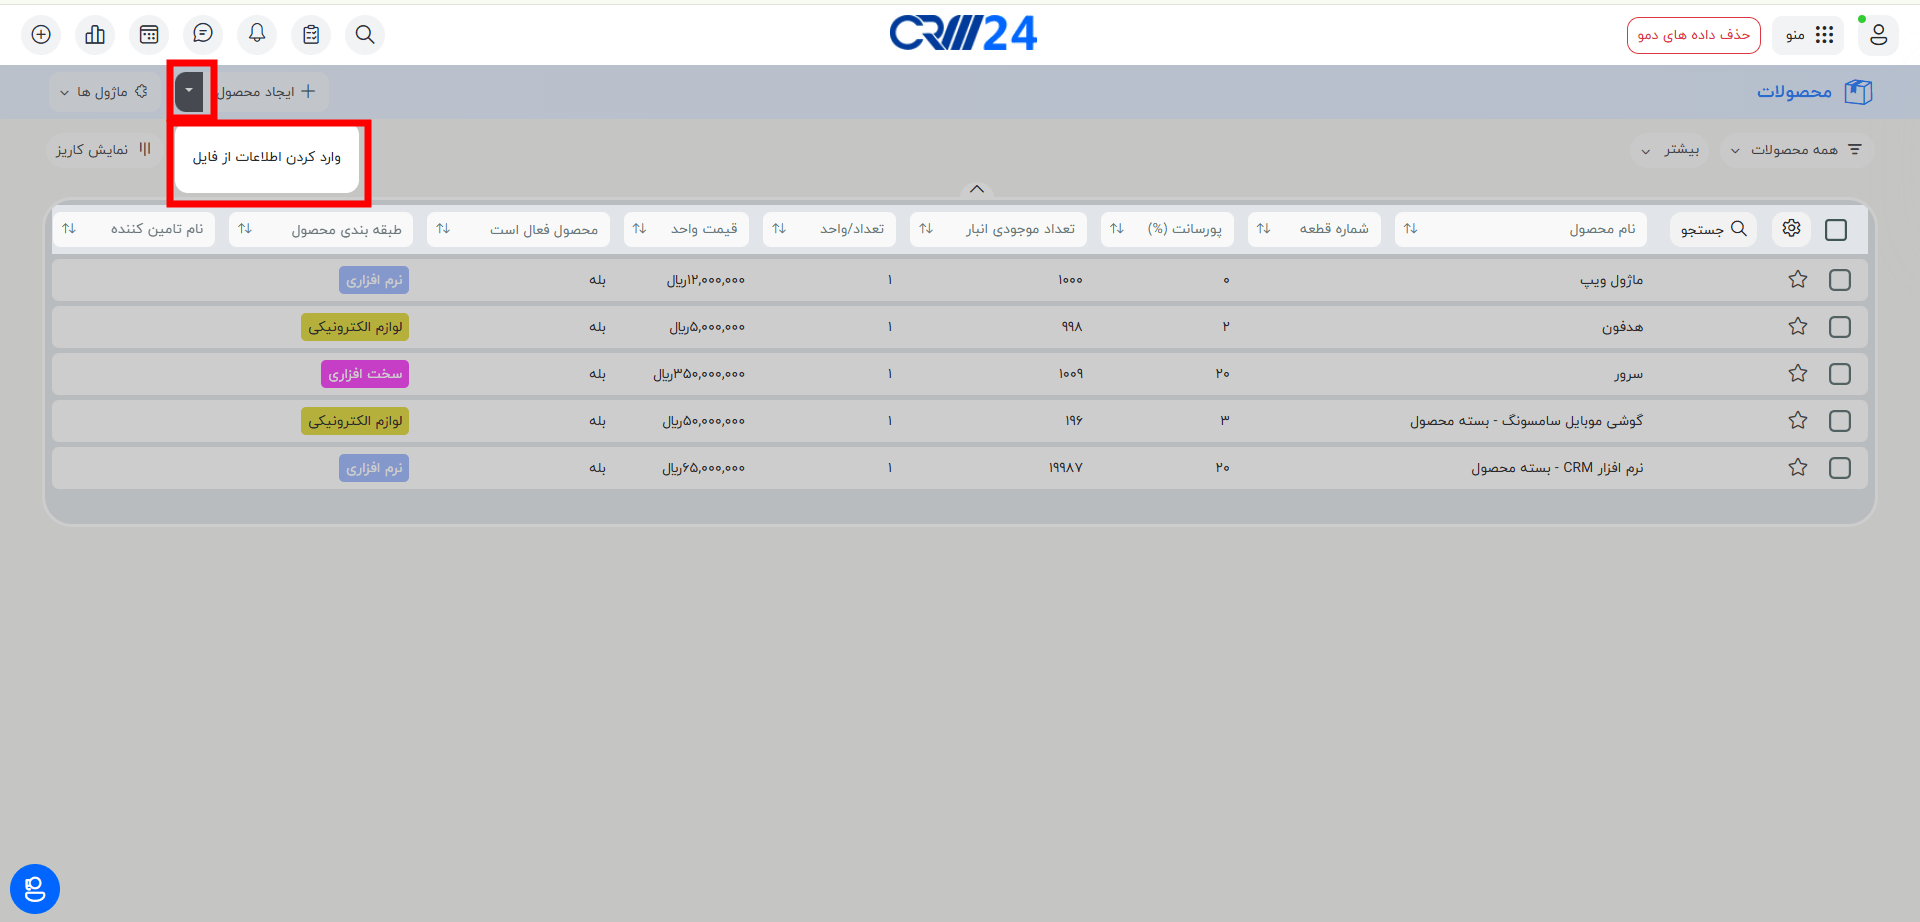
Task: Open table settings gear icon
Action: tap(1791, 229)
